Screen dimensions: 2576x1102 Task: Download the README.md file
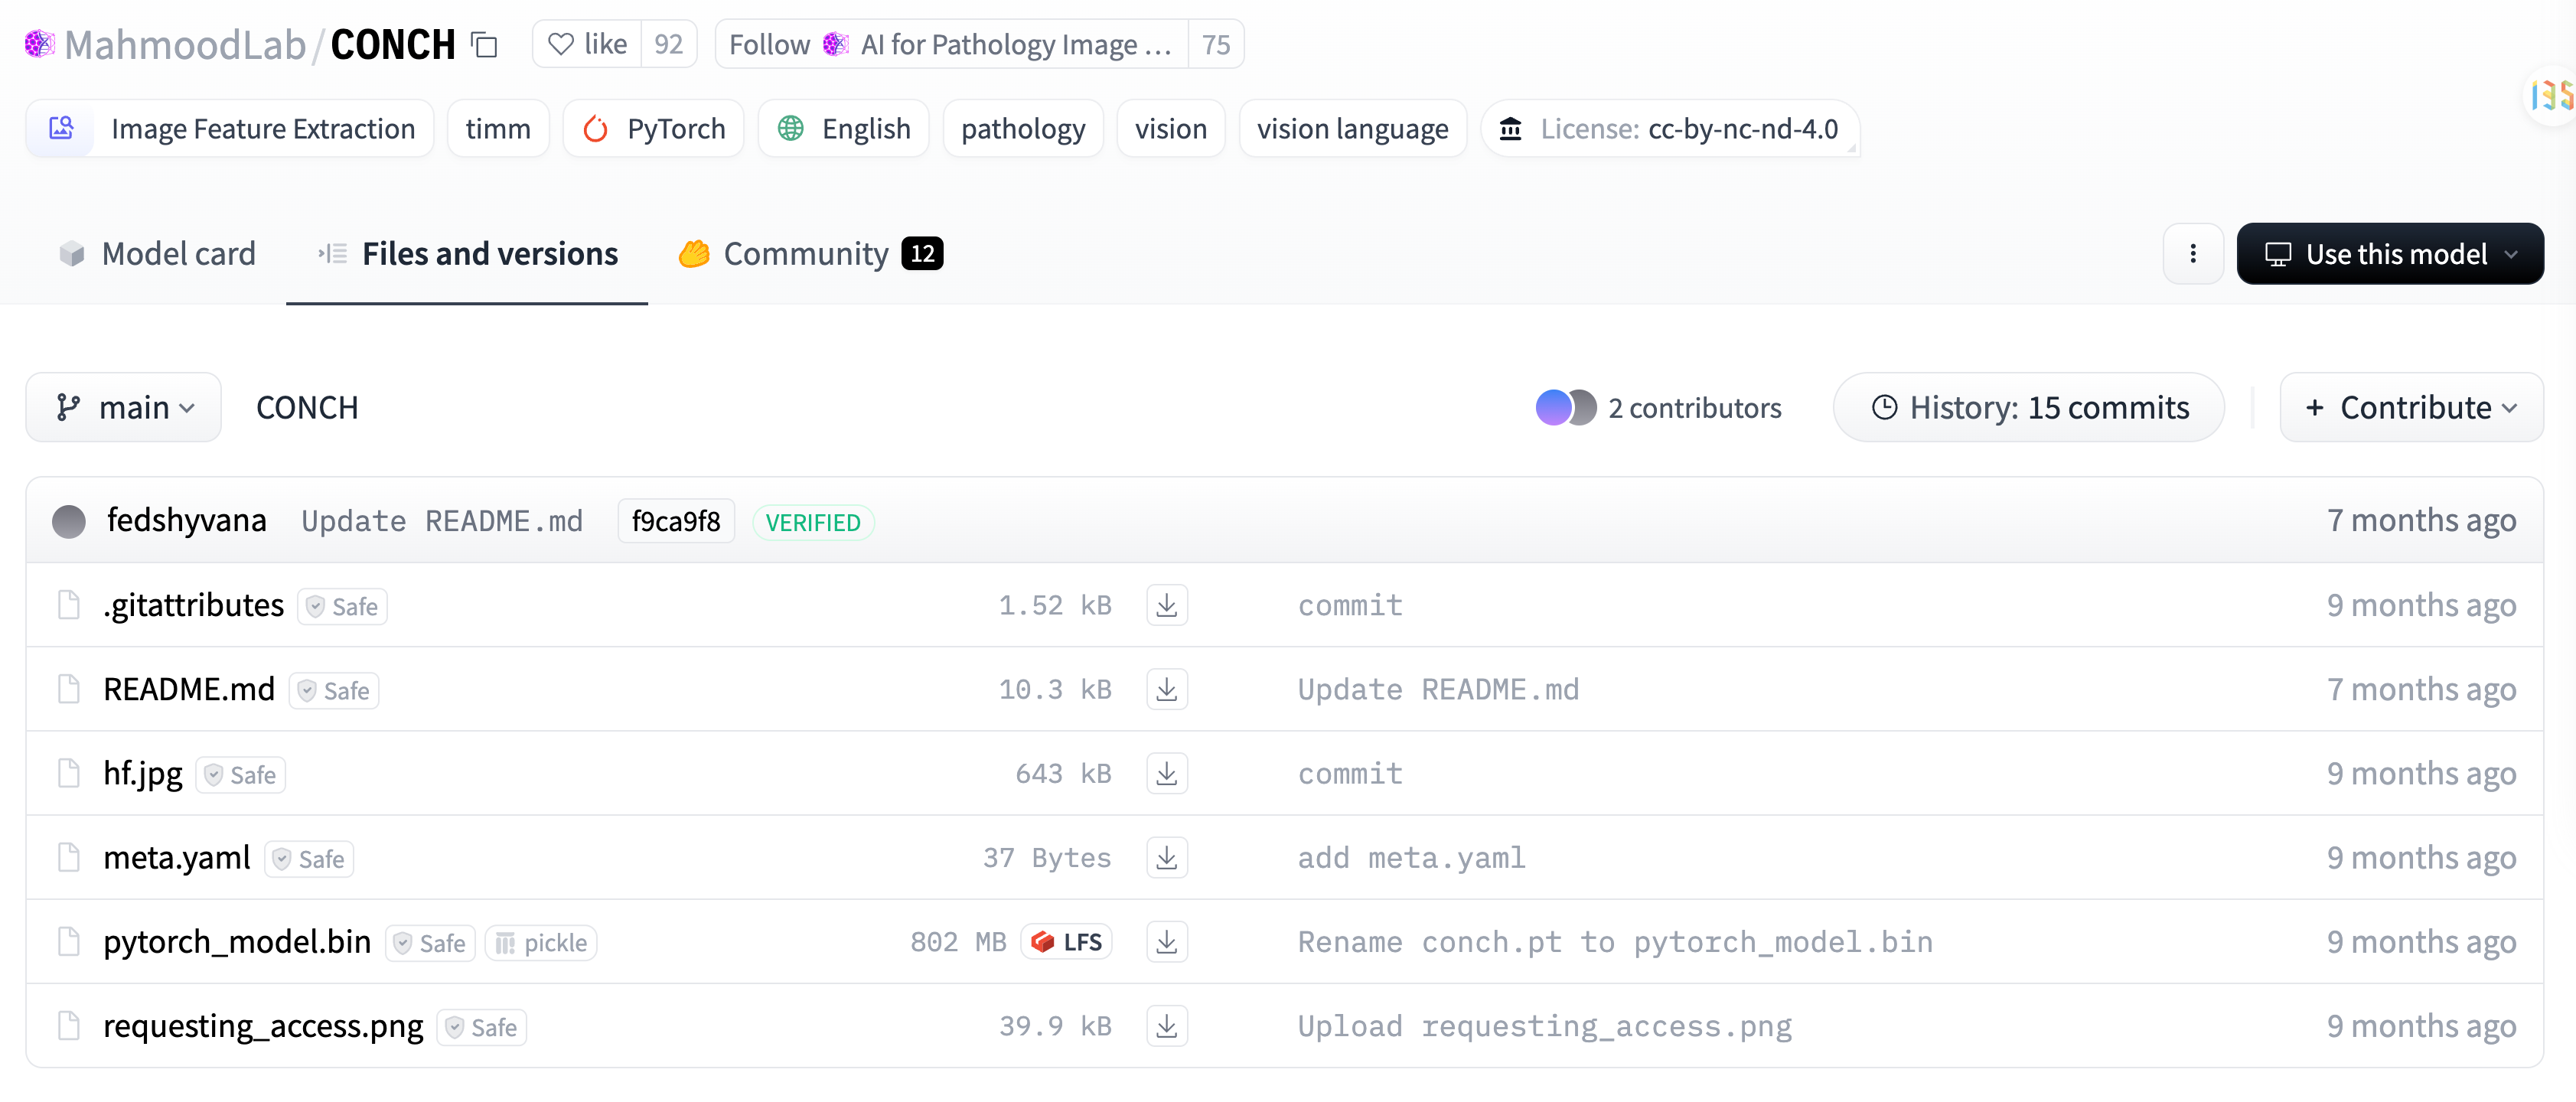pyautogui.click(x=1166, y=690)
